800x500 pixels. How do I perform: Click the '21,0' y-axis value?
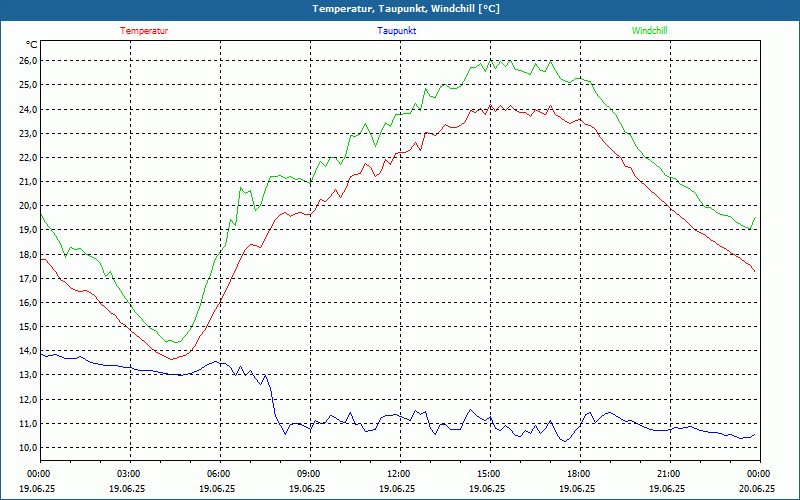tap(28, 182)
